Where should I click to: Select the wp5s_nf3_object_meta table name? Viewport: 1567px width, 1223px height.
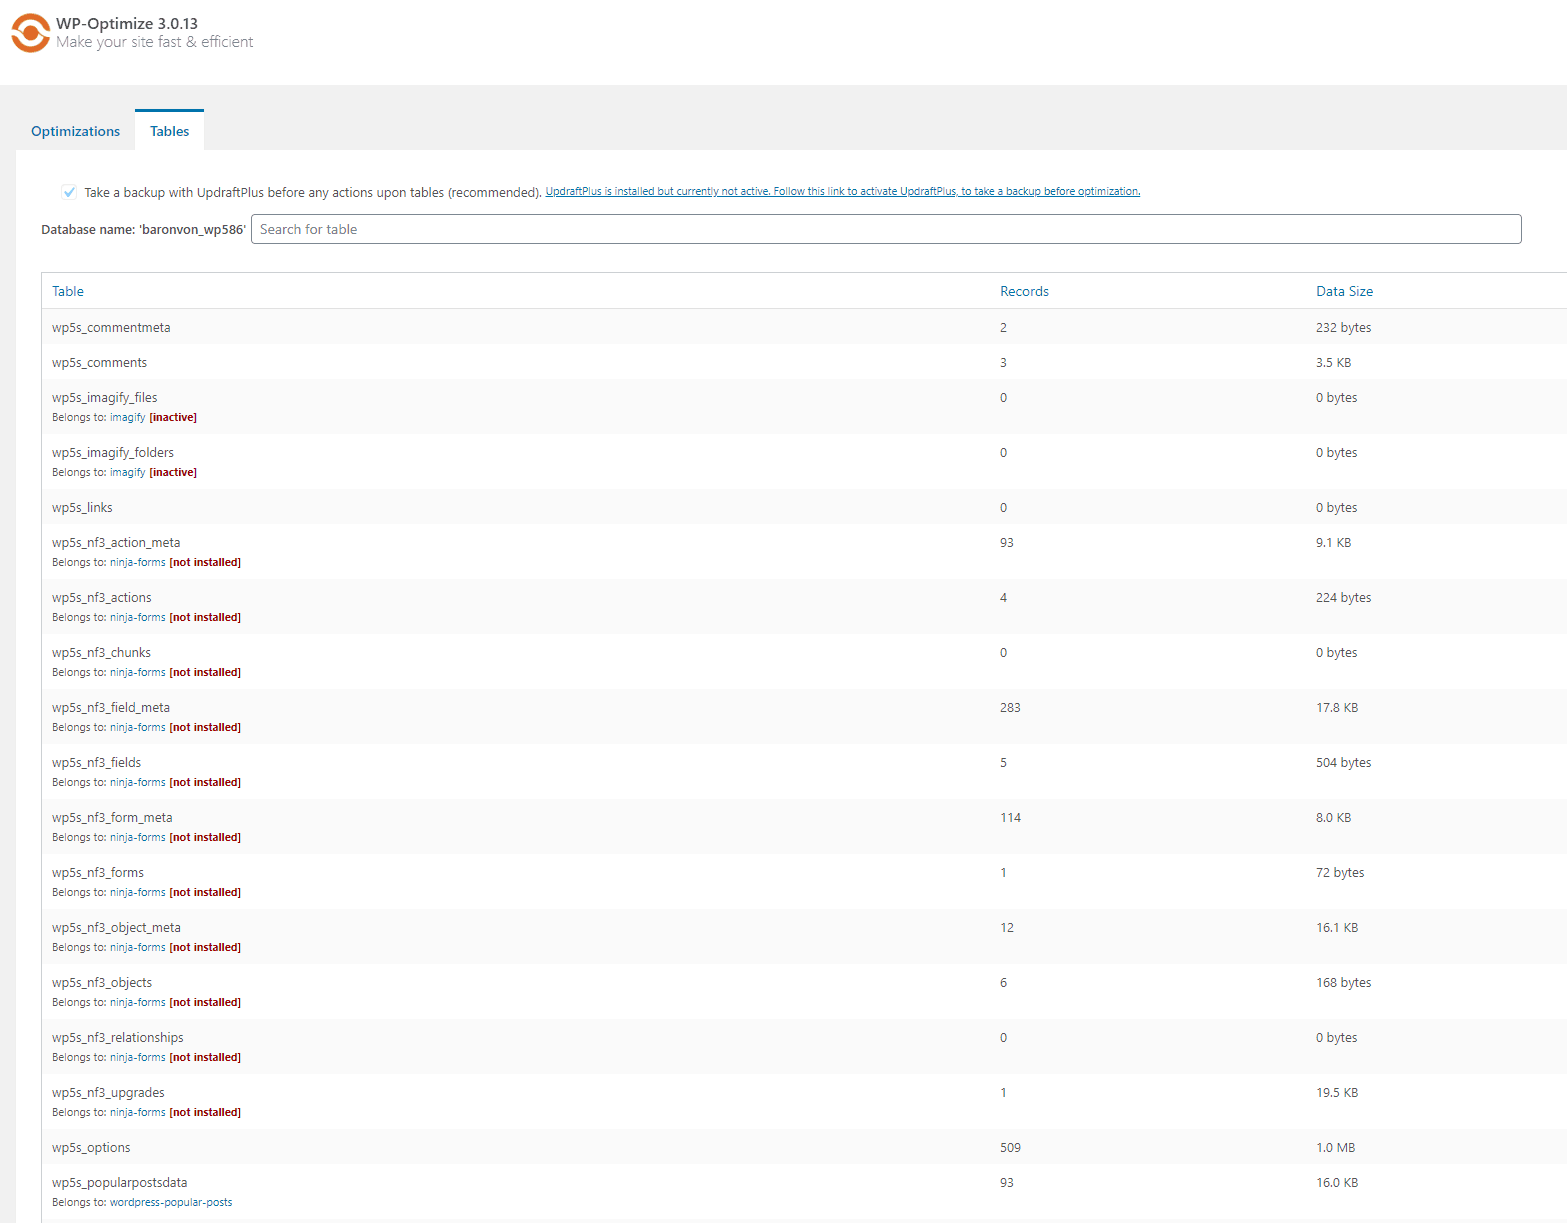116,927
